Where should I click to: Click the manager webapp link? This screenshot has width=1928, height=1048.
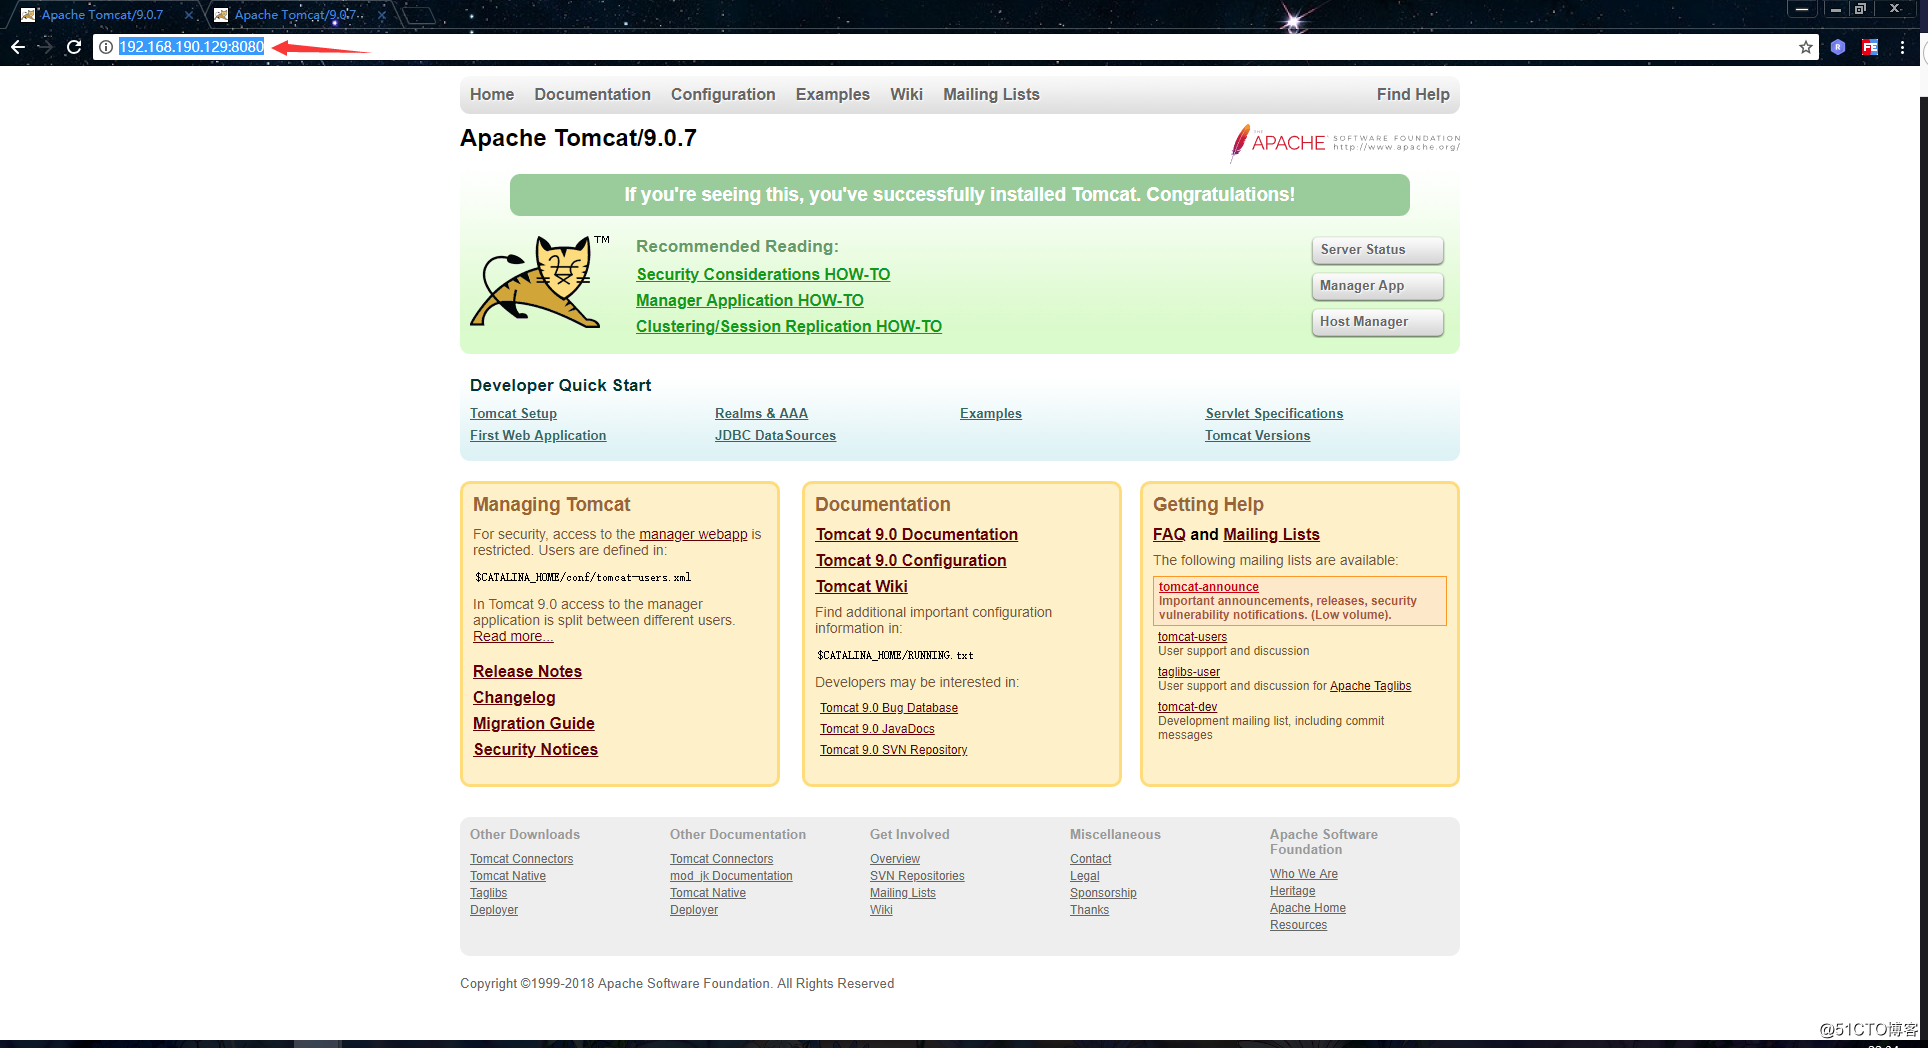693,534
